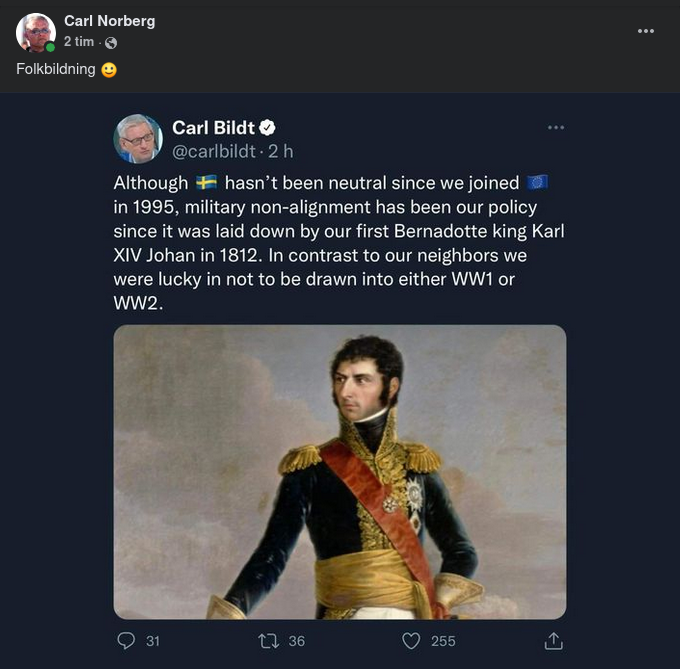Click the @carlbildt handle
This screenshot has width=680, height=669.
(x=215, y=152)
